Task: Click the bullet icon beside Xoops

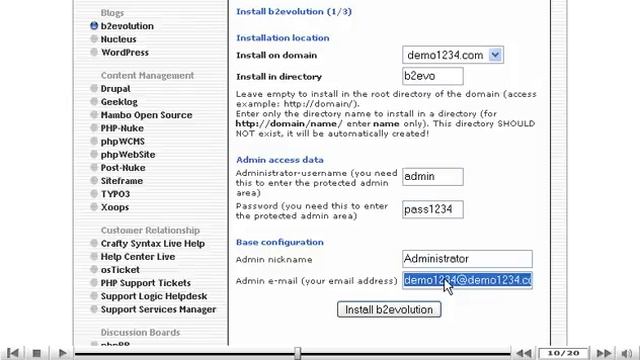Action: 94,207
